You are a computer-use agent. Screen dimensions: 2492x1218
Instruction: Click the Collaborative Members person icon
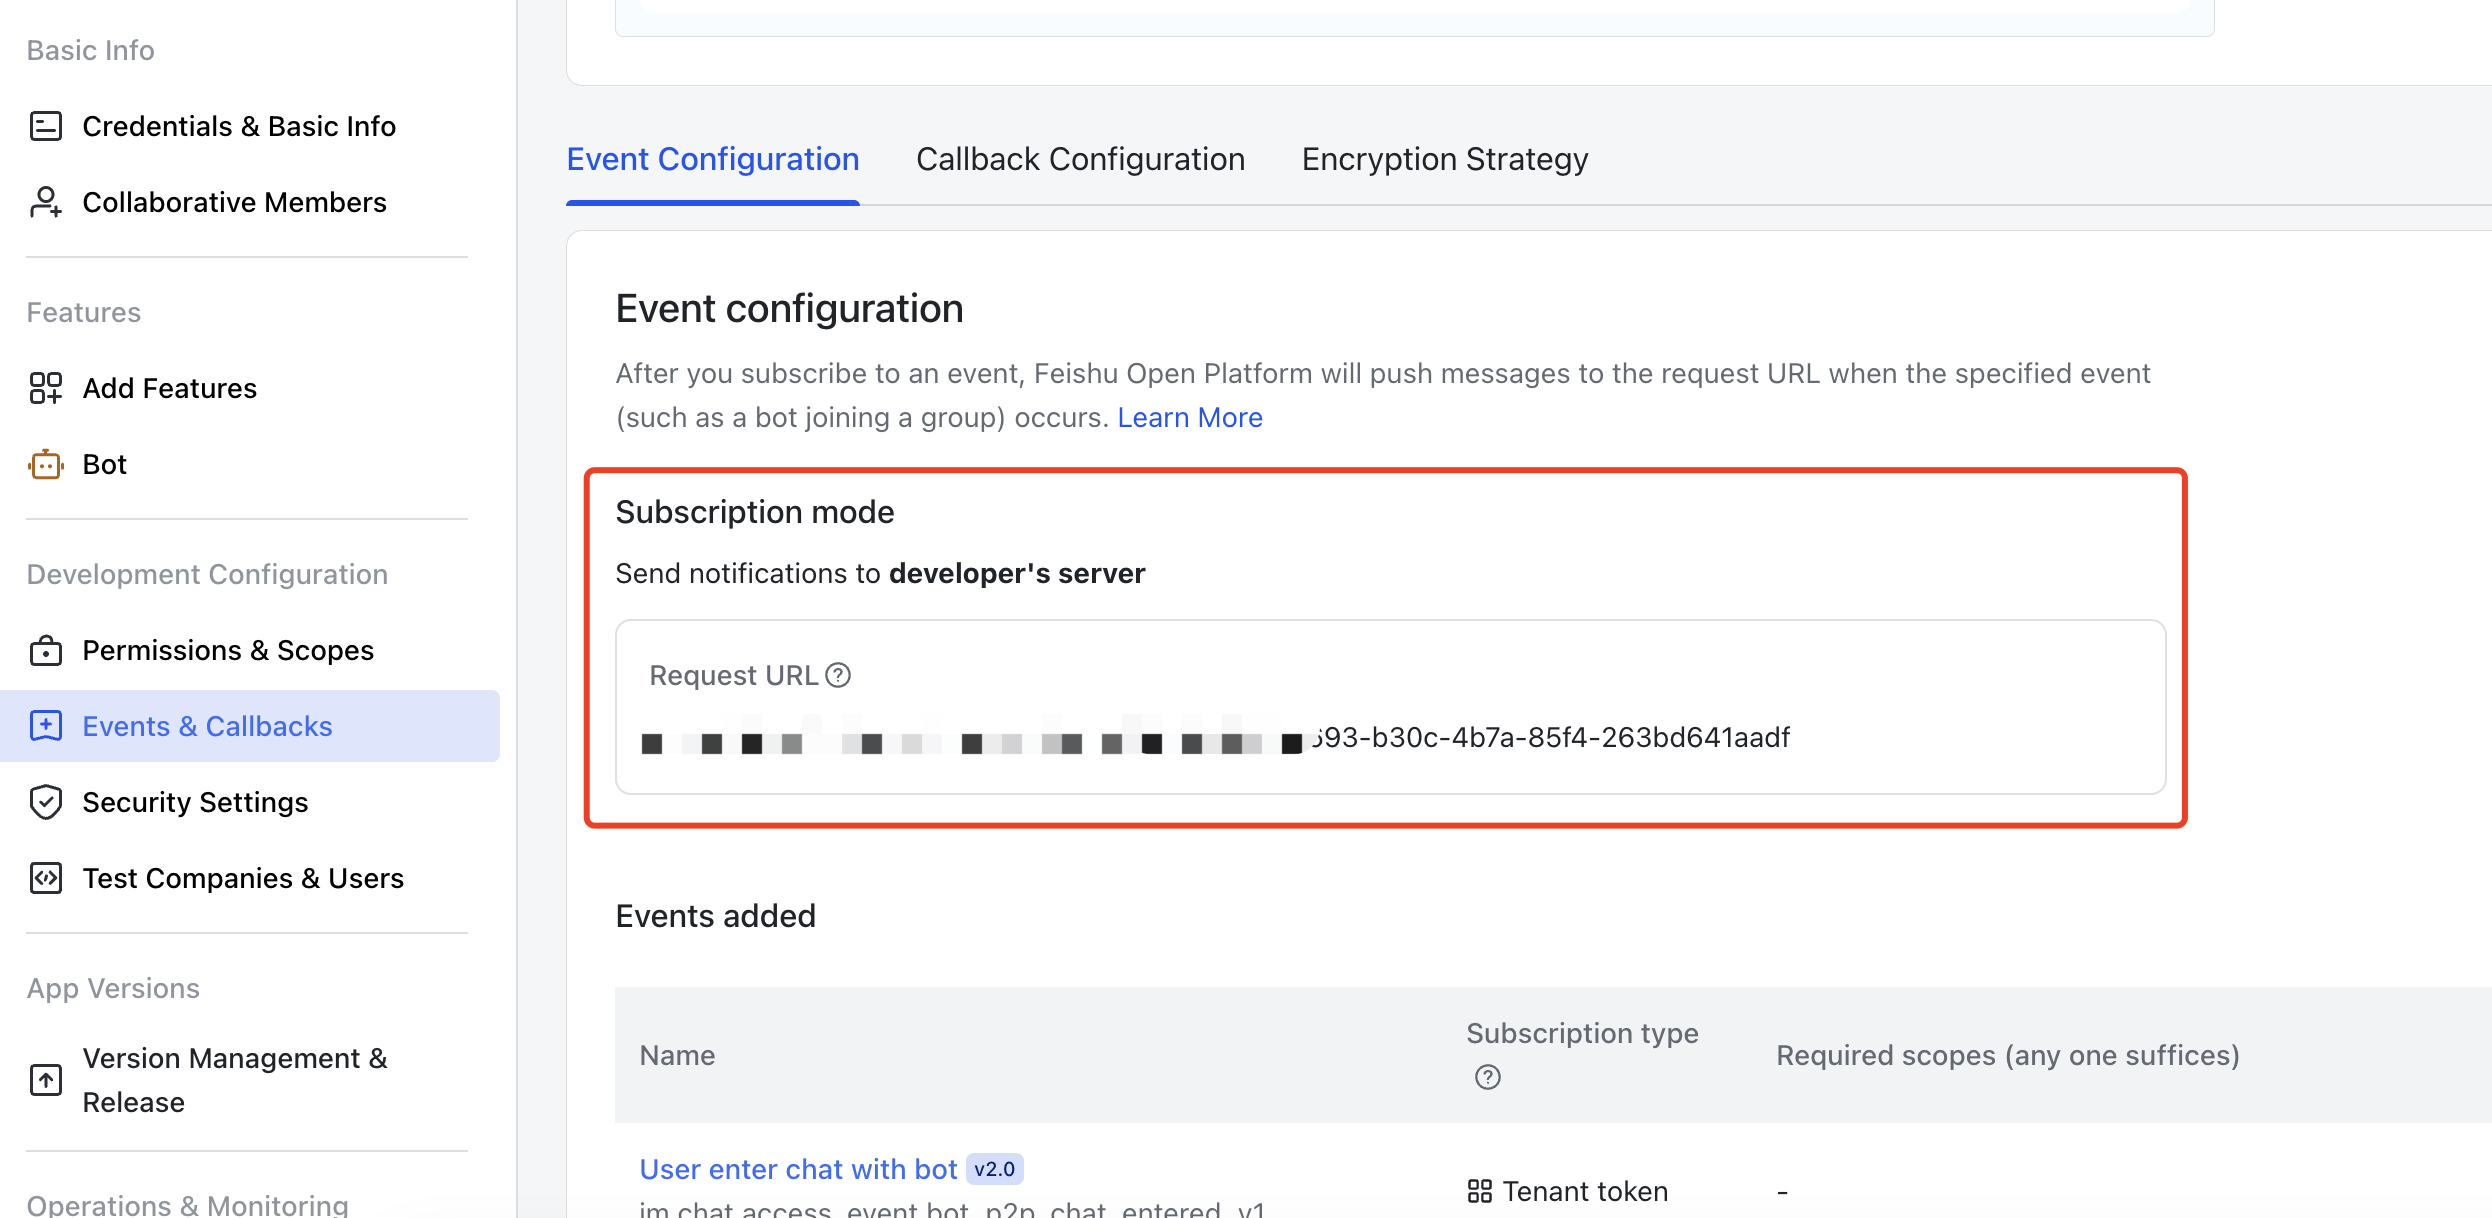(x=46, y=202)
